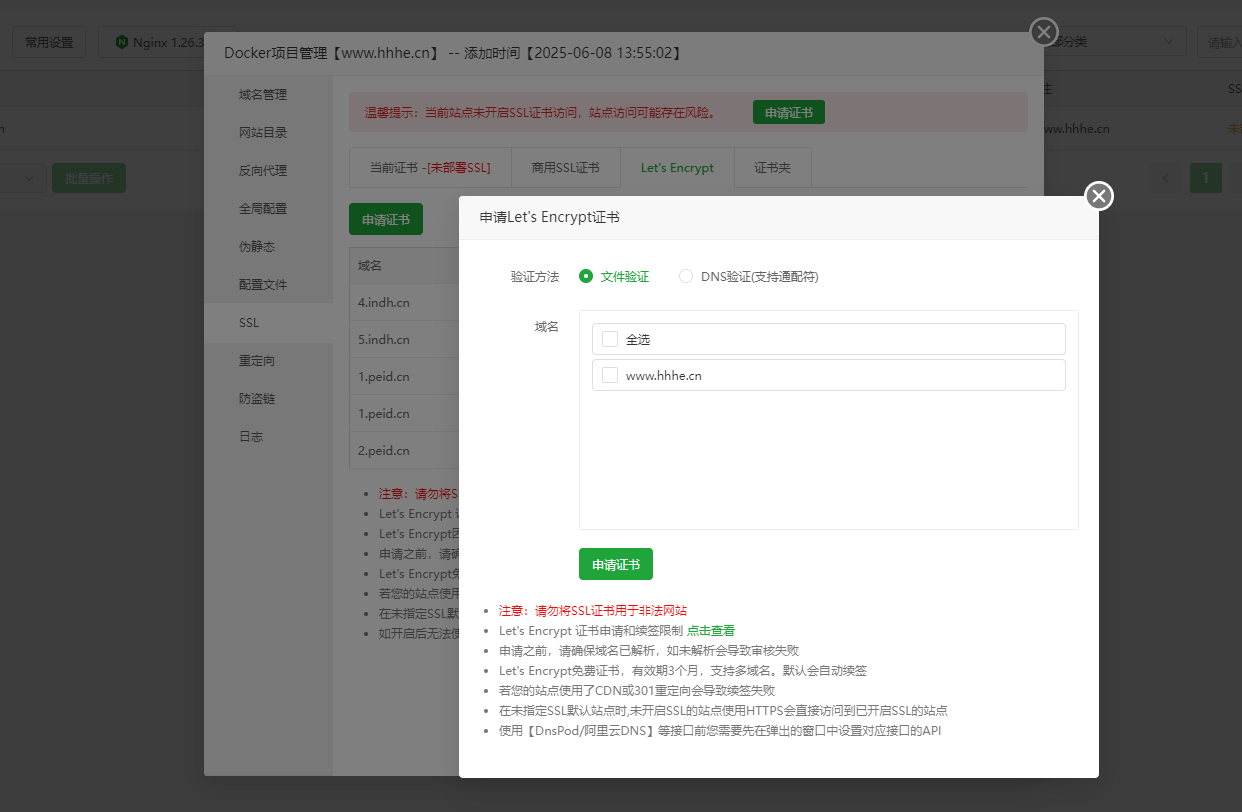The height and width of the screenshot is (812, 1242).
Task: Click the 2.peid.cn table row
Action: point(404,451)
